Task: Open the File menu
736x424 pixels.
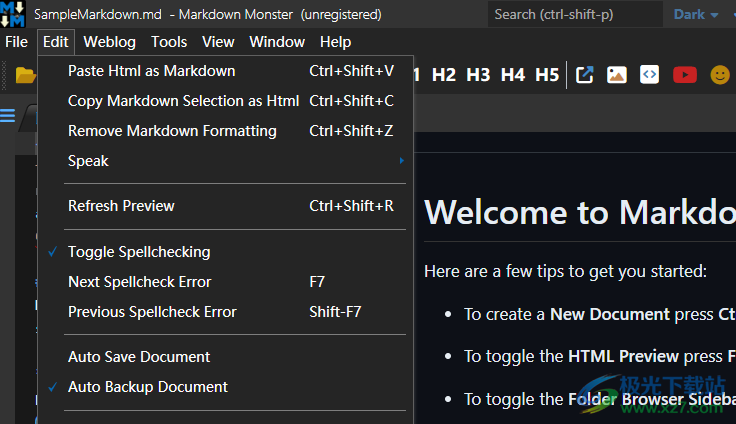Action: coord(16,42)
